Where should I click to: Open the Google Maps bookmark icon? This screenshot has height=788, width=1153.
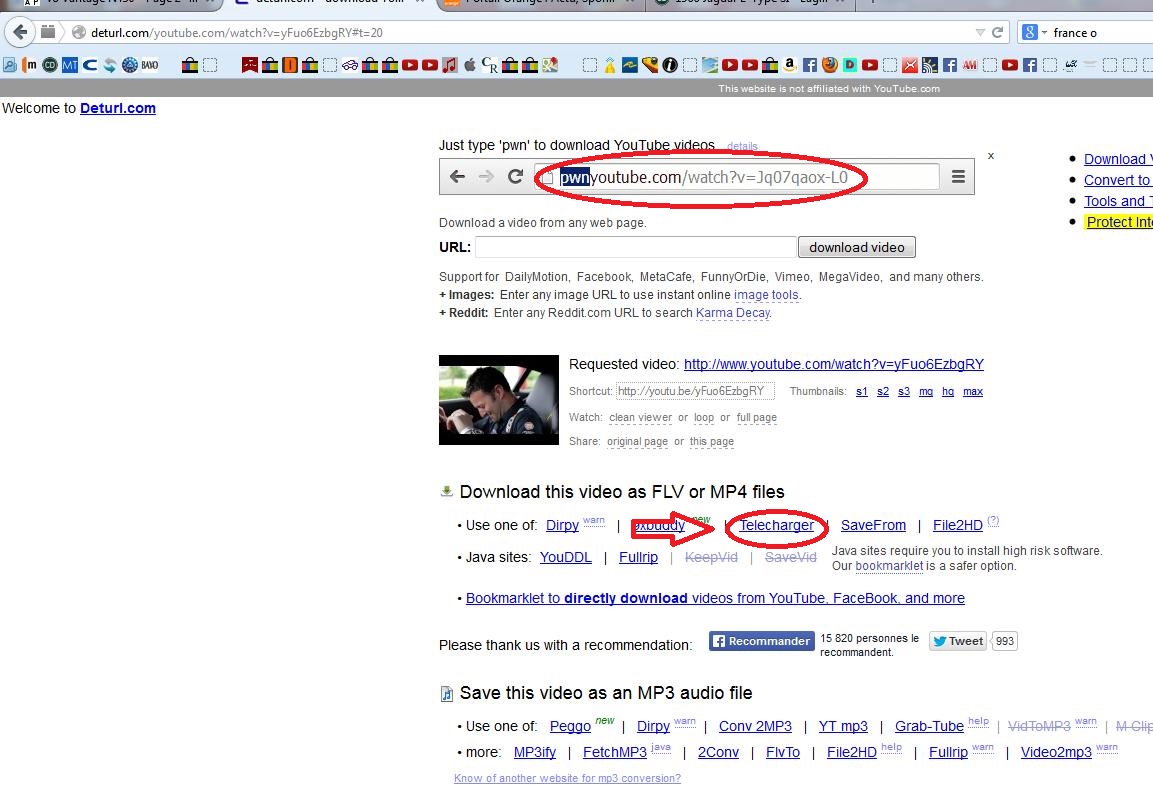(550, 65)
